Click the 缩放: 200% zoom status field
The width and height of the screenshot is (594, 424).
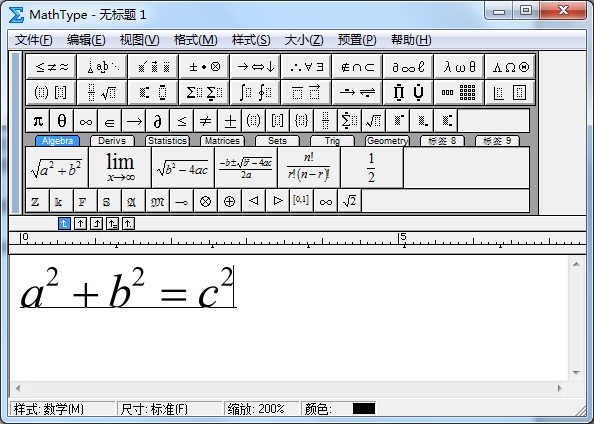(x=261, y=408)
